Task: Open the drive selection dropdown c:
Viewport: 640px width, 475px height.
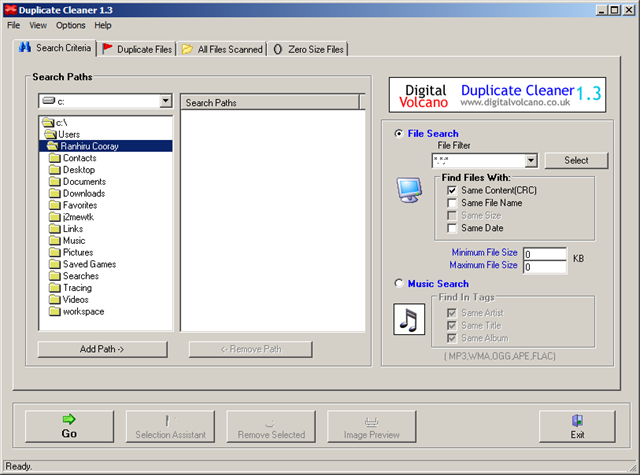Action: pos(165,101)
